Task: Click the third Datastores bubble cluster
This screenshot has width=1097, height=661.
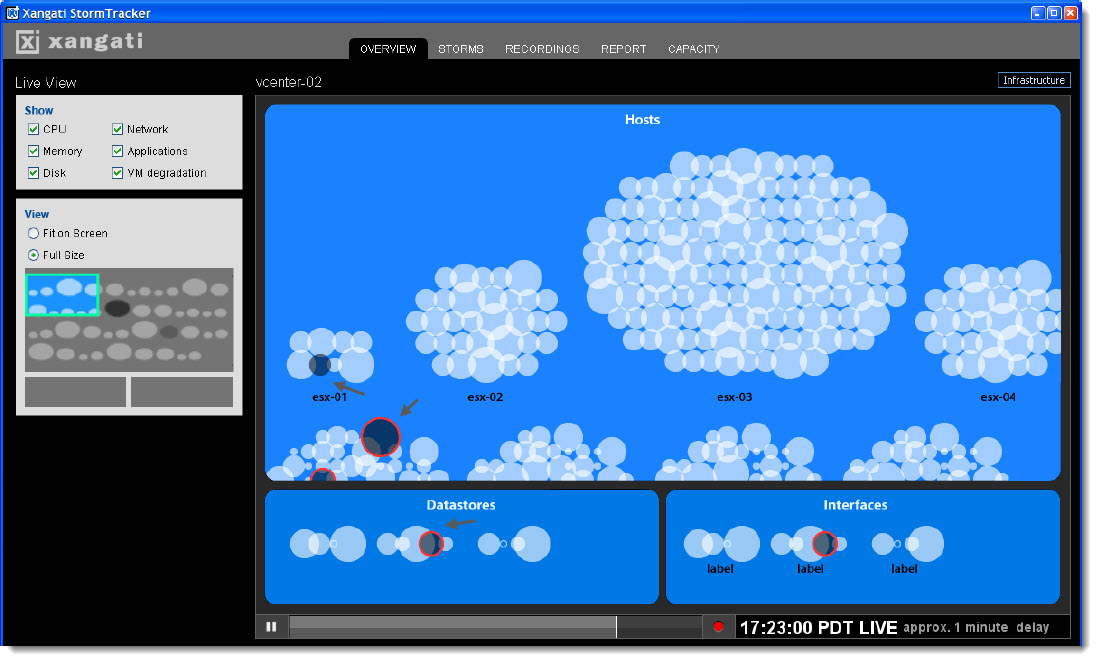Action: 514,544
